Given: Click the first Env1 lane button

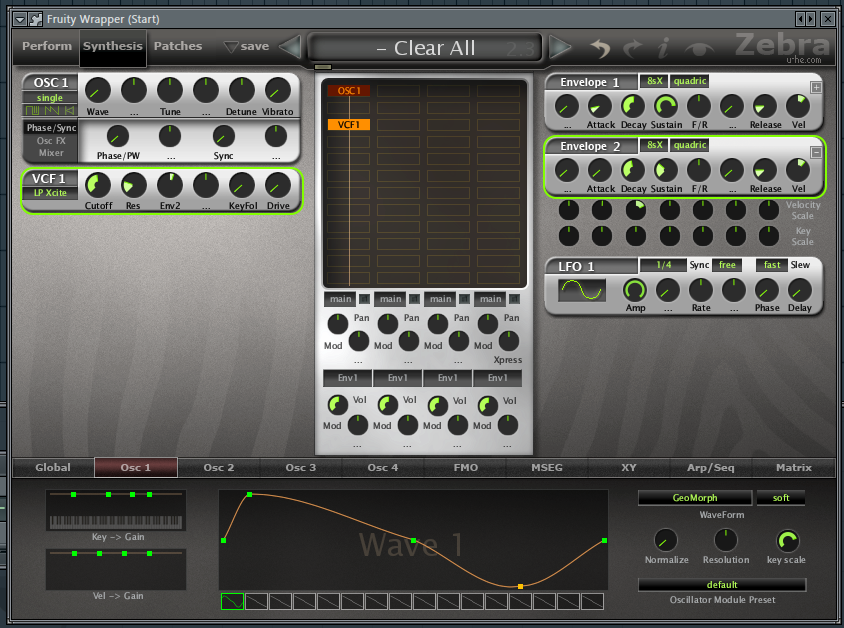Looking at the screenshot, I should tap(347, 378).
